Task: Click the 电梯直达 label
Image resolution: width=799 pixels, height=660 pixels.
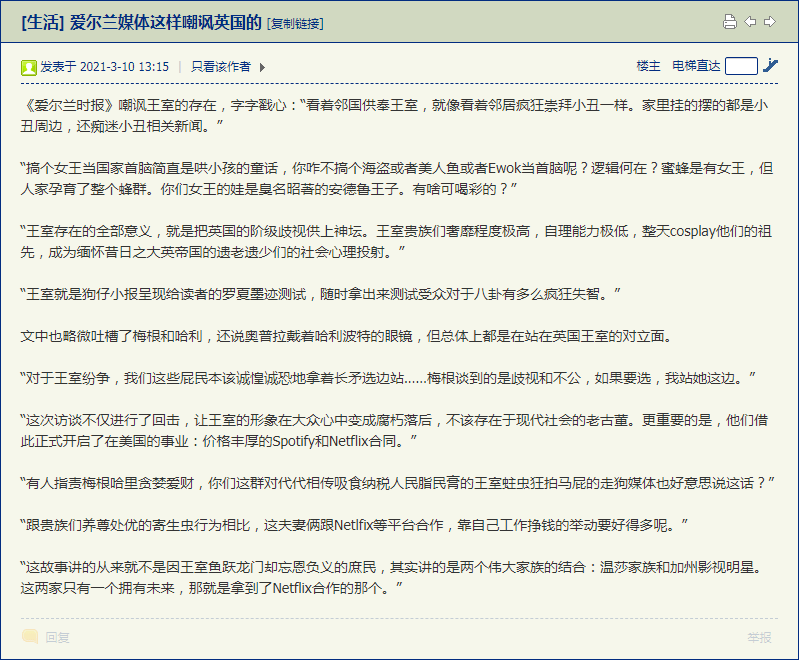Action: [696, 66]
